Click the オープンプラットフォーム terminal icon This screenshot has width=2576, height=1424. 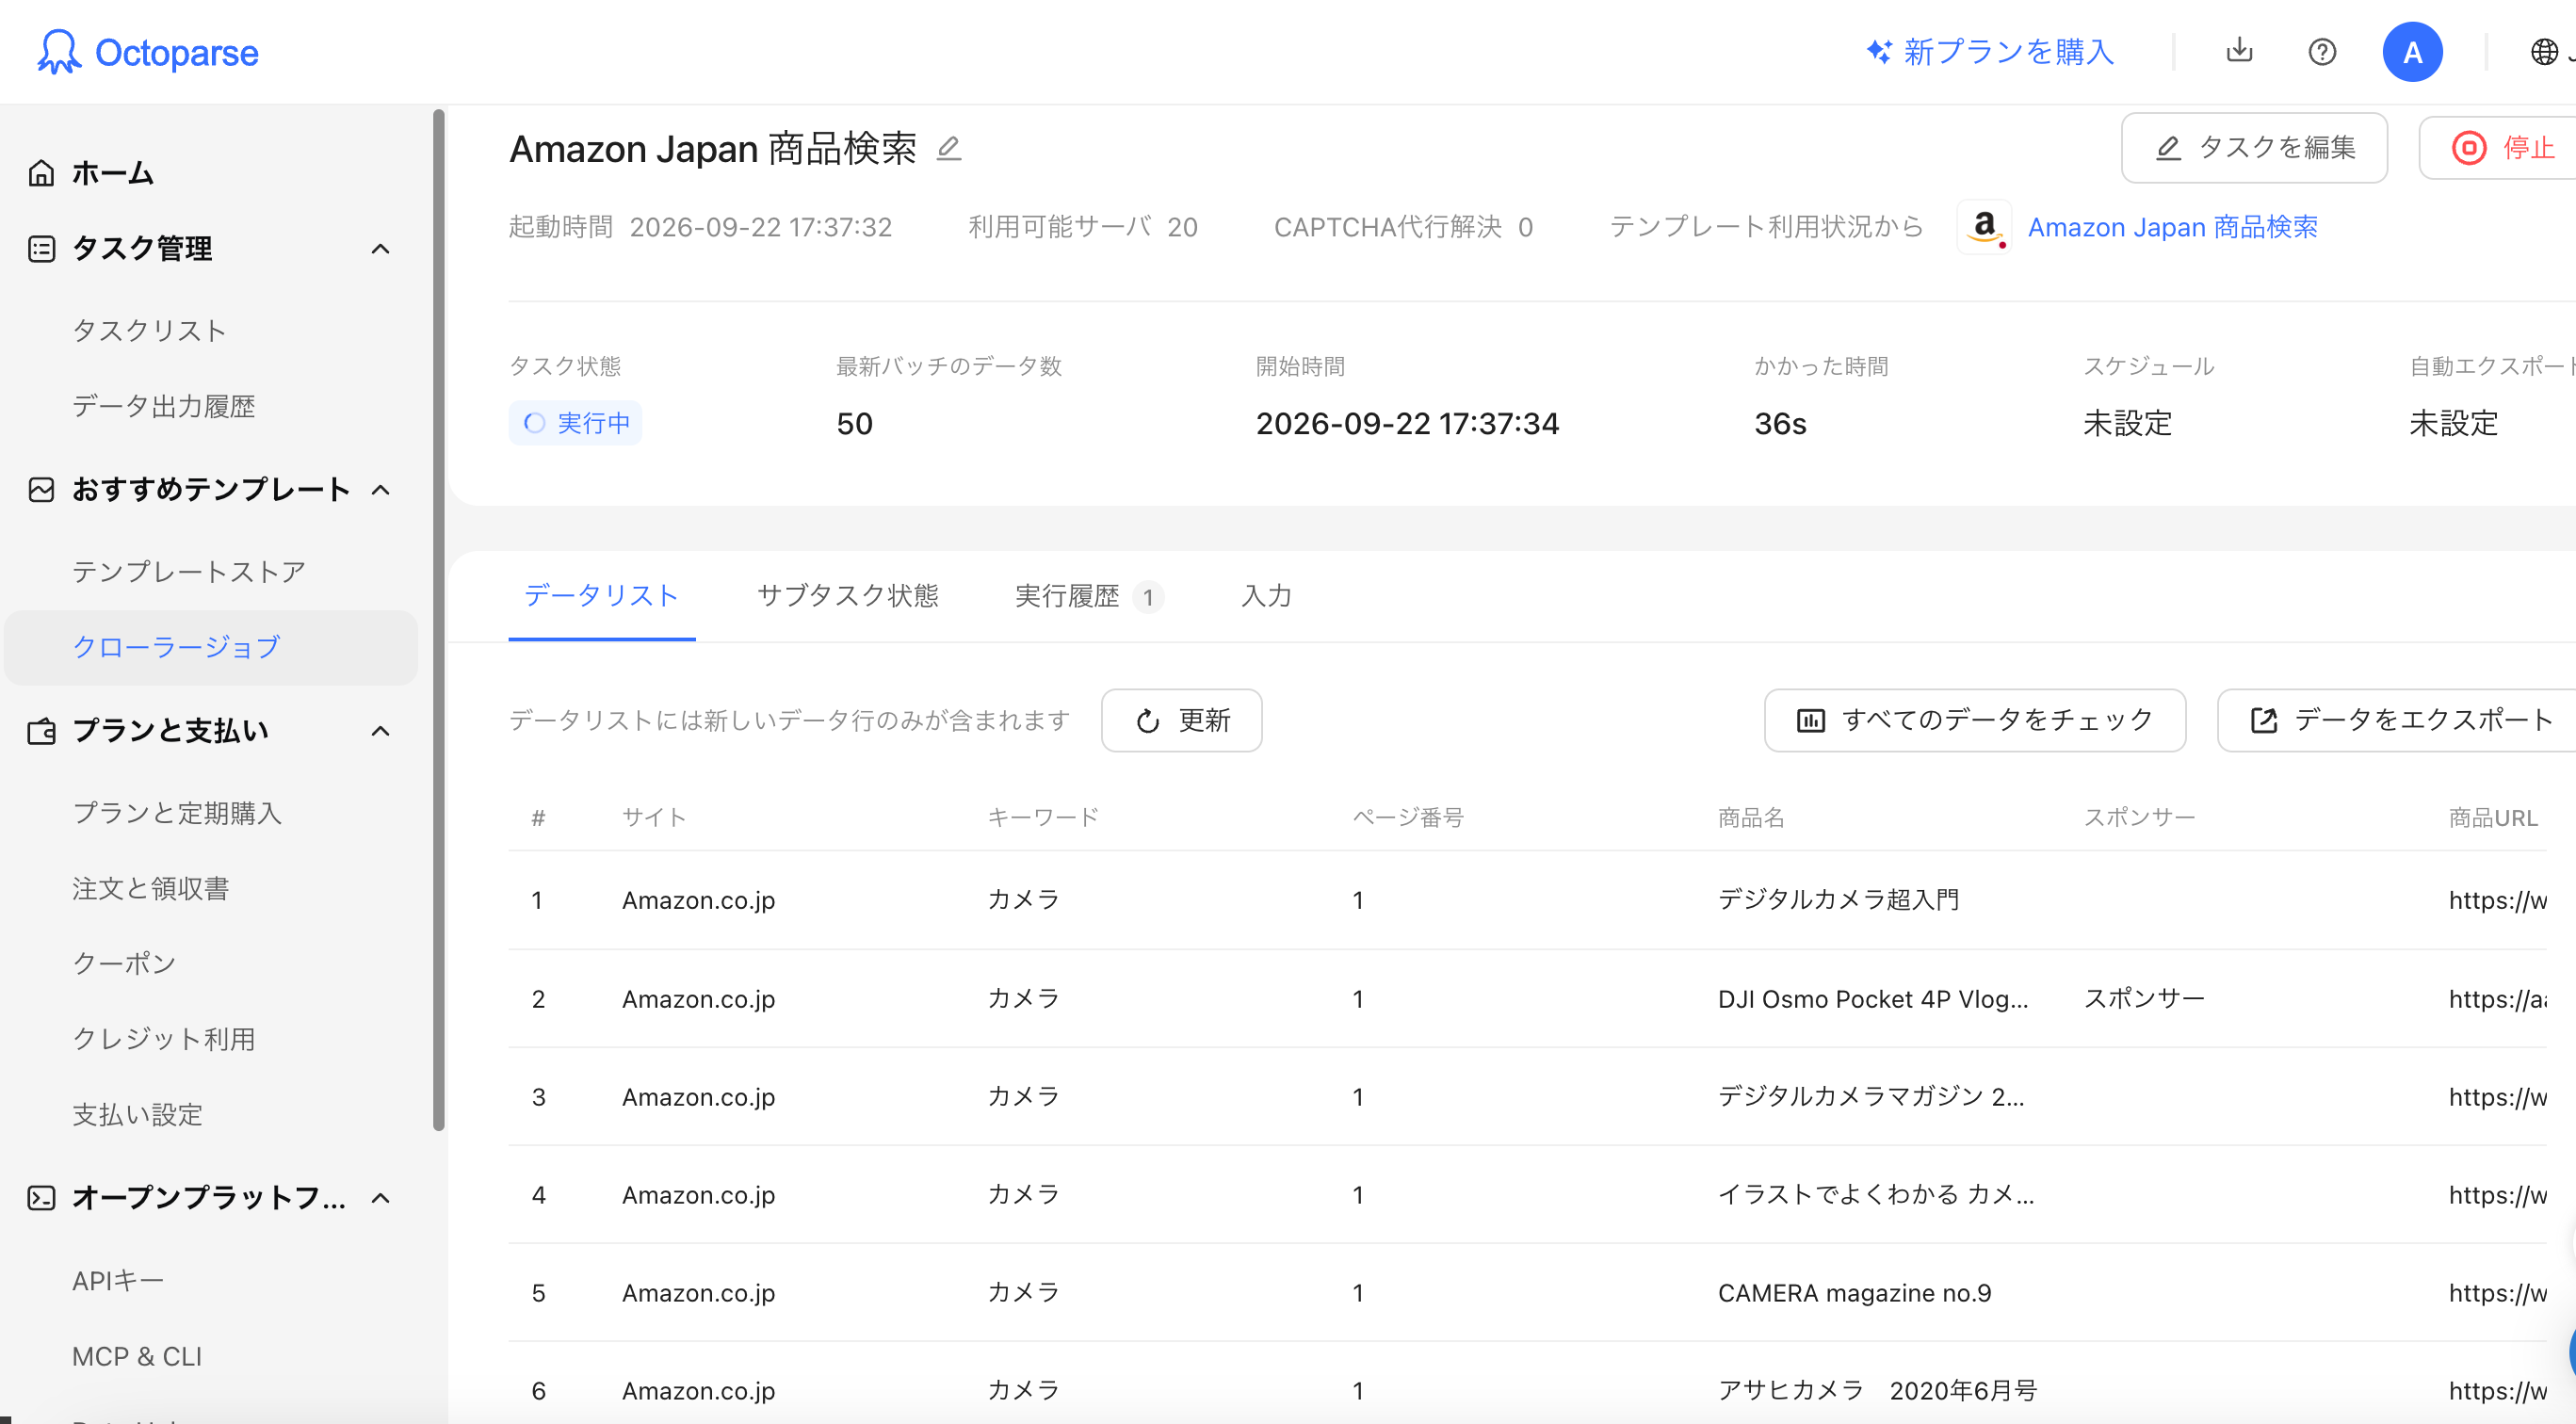tap(41, 1197)
